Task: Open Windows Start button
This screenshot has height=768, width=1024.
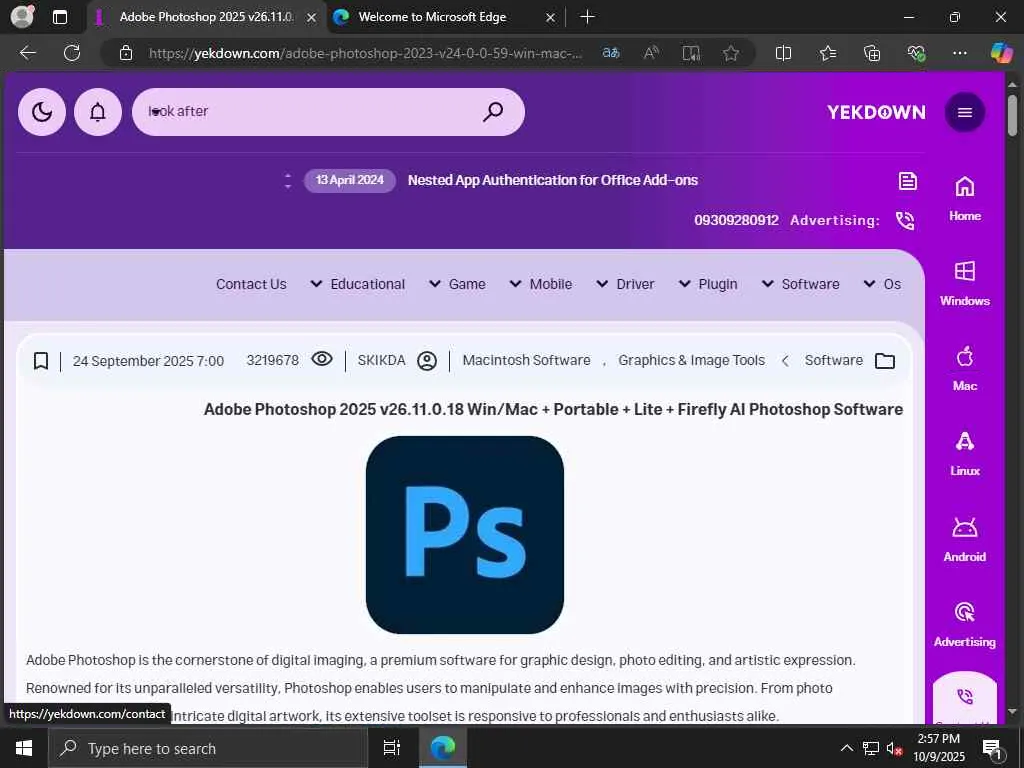Action: coord(24,748)
